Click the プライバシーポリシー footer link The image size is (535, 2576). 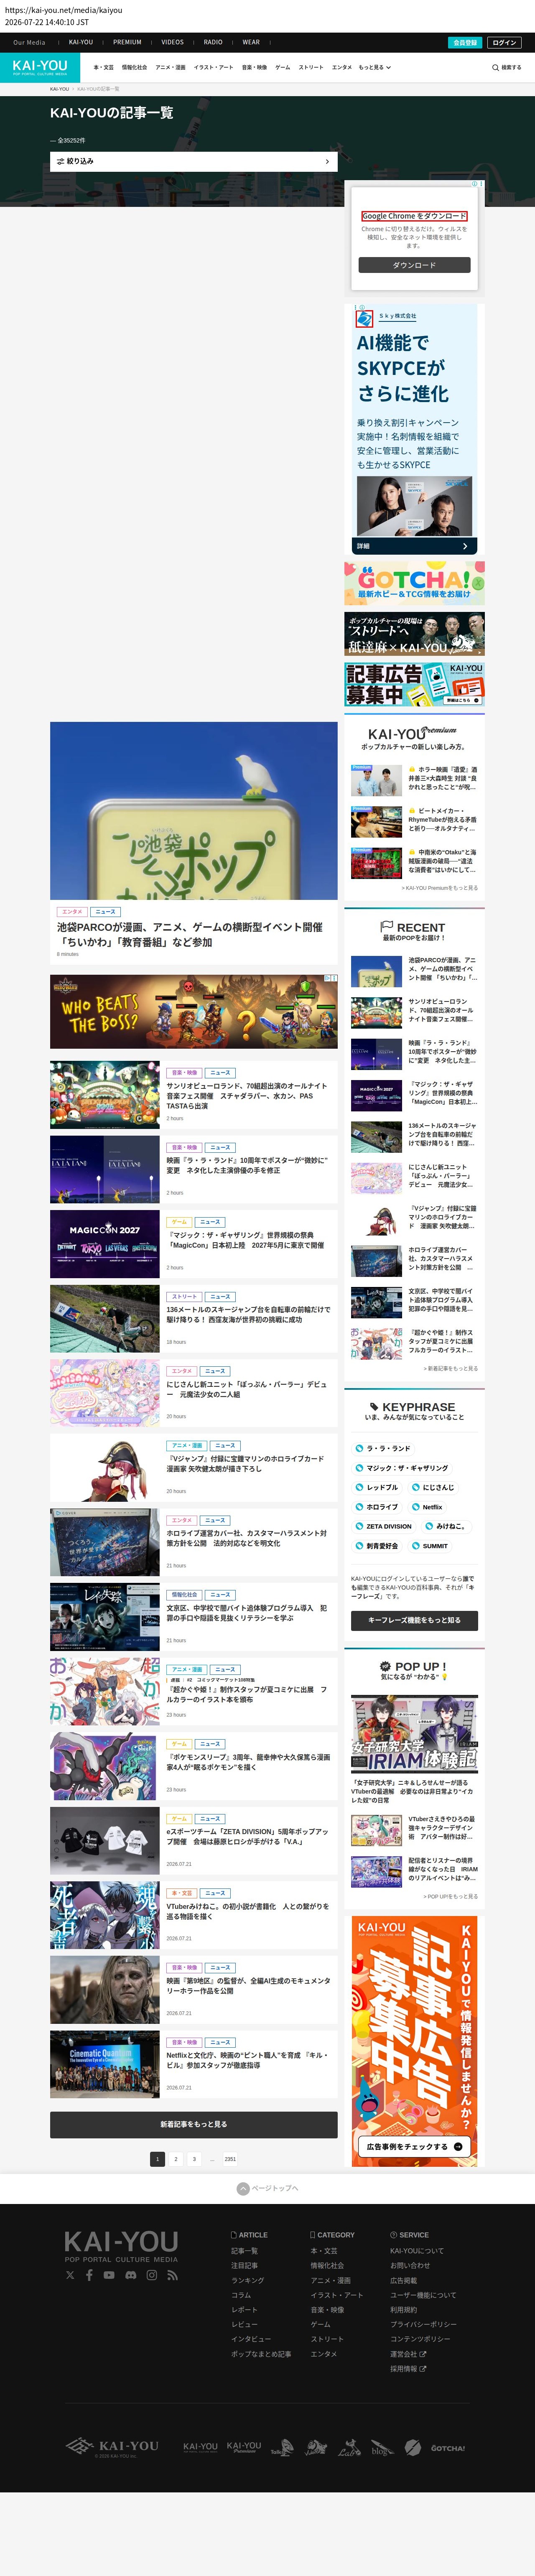click(423, 2324)
